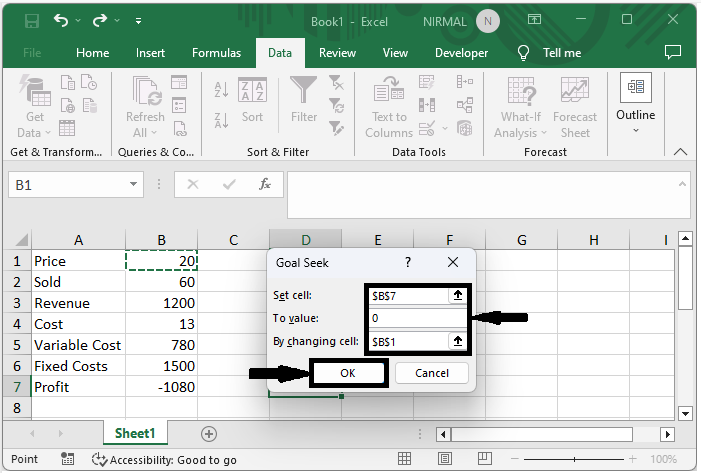Click the Save icon in title bar

(32, 21)
